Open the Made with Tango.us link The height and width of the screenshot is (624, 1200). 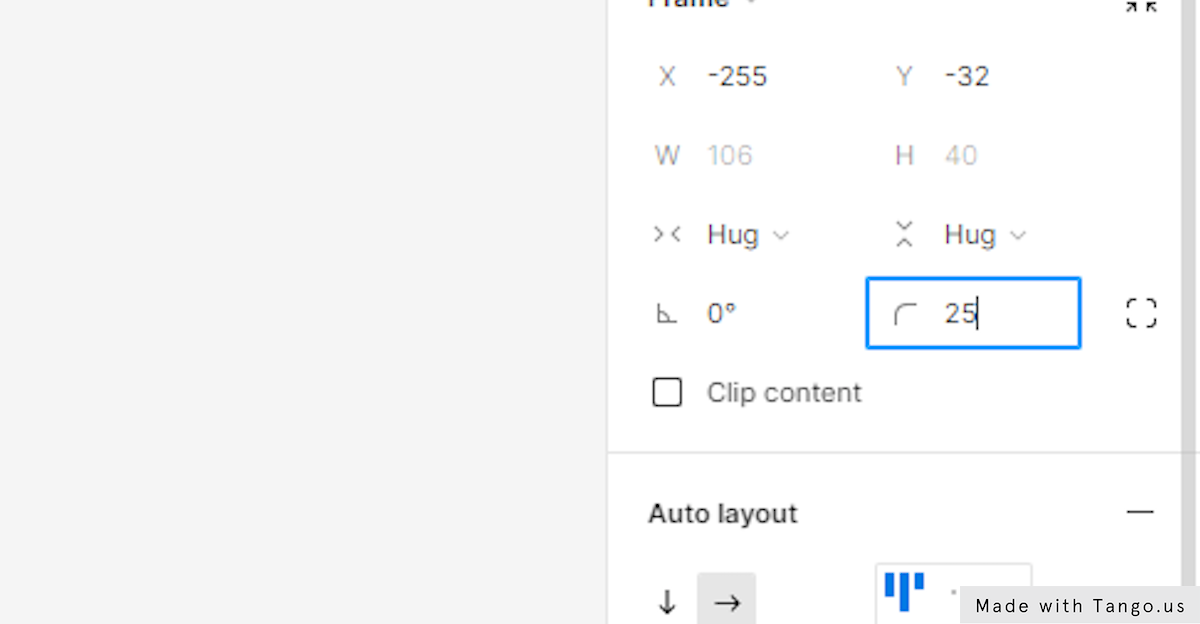pos(1080,605)
